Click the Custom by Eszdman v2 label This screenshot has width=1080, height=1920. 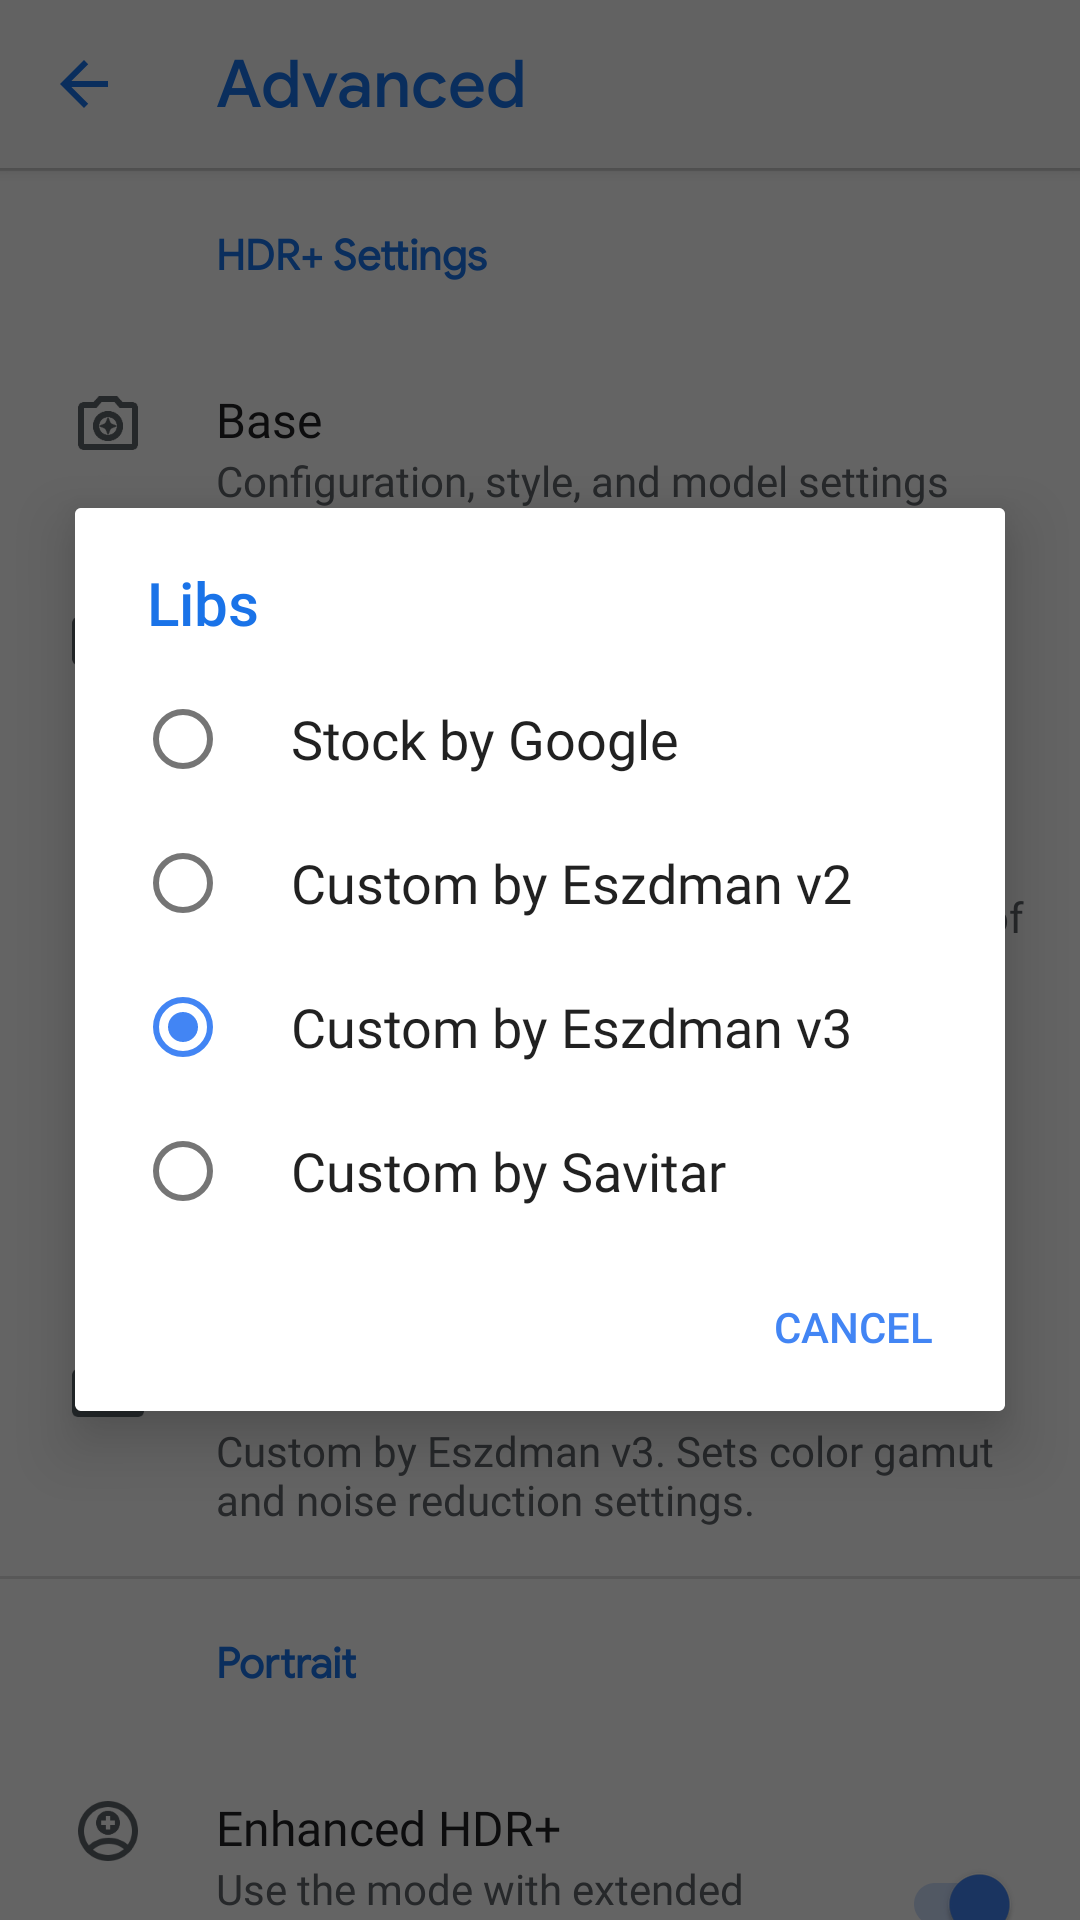[x=571, y=886]
